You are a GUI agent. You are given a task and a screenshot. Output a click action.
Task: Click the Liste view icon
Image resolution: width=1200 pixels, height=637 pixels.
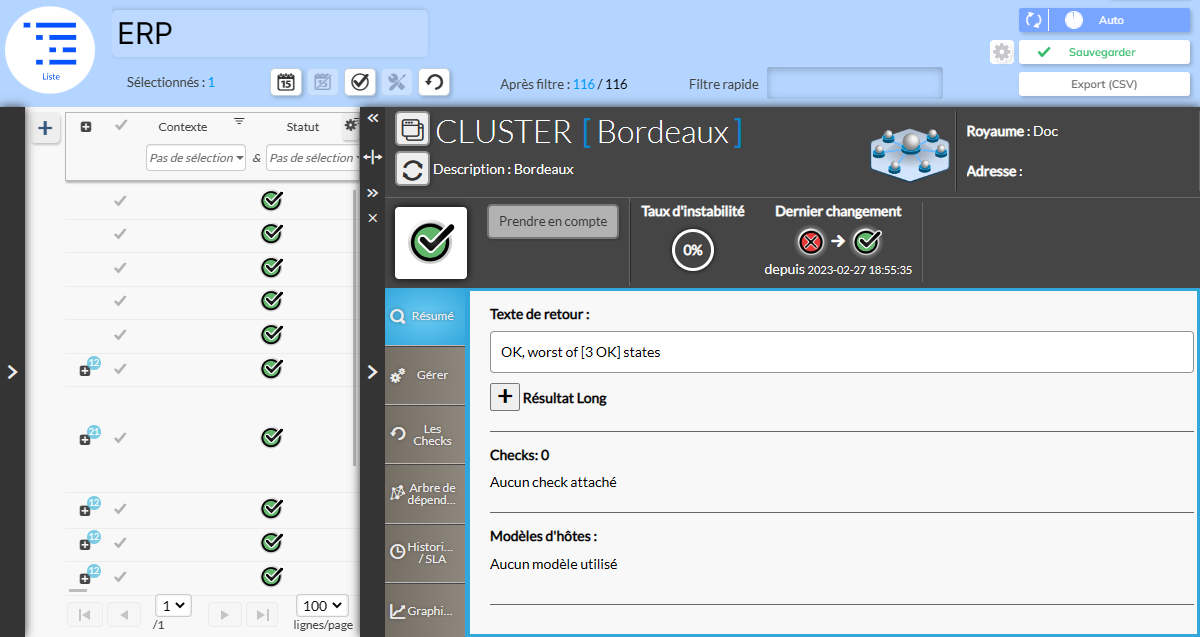(50, 50)
